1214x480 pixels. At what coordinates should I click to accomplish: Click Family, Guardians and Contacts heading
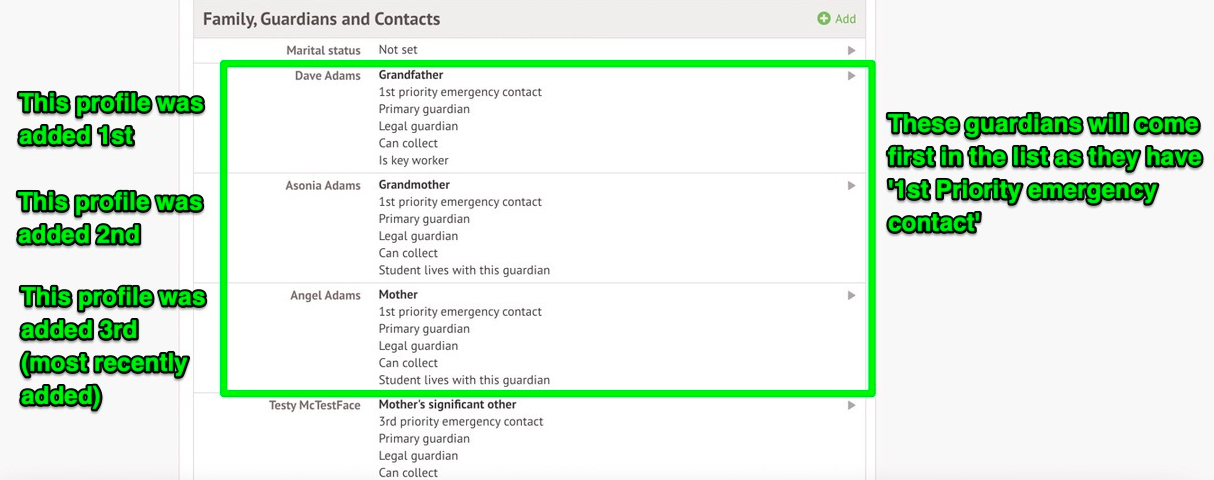point(321,19)
